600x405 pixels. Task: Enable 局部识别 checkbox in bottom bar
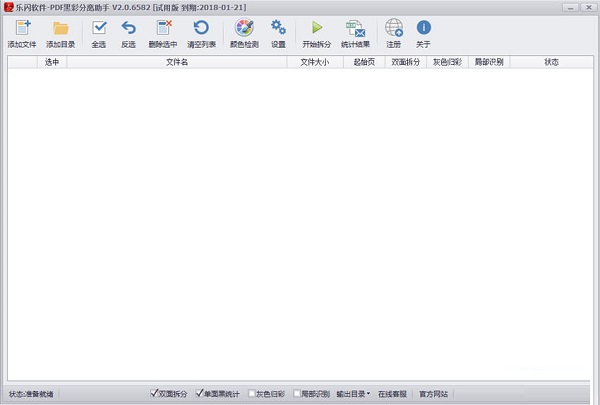pyautogui.click(x=297, y=393)
